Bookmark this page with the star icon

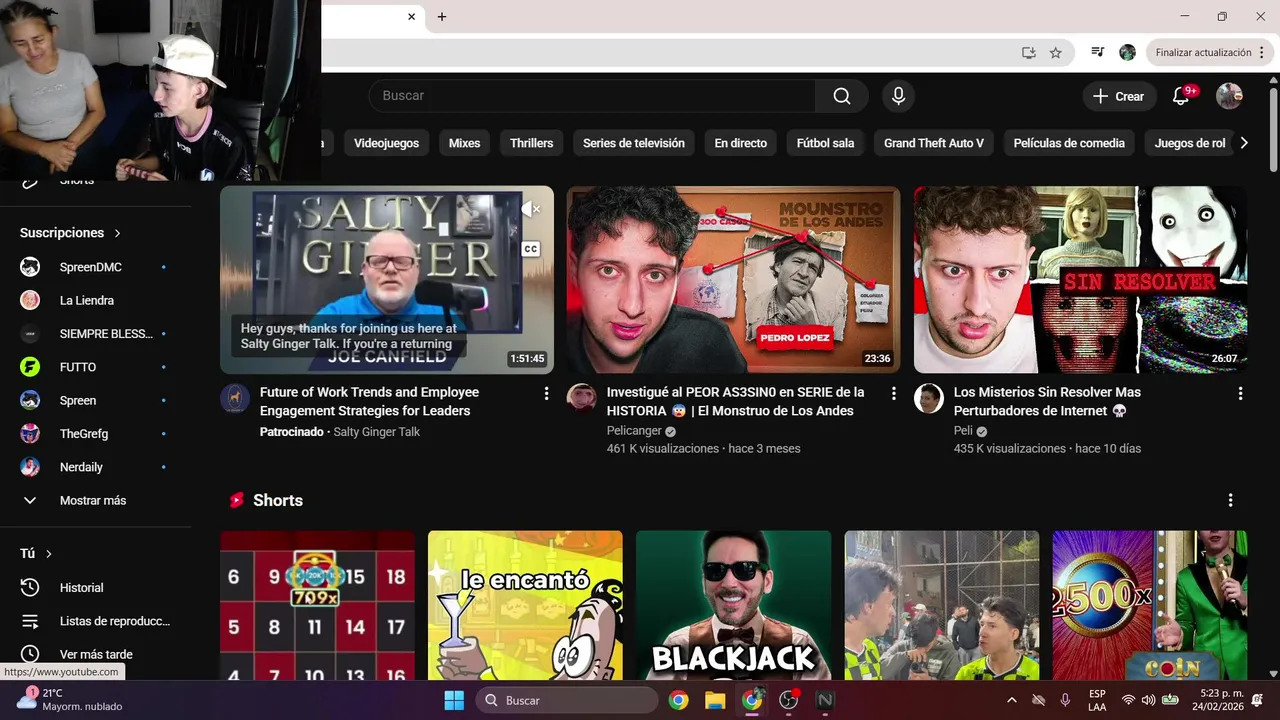(1055, 53)
